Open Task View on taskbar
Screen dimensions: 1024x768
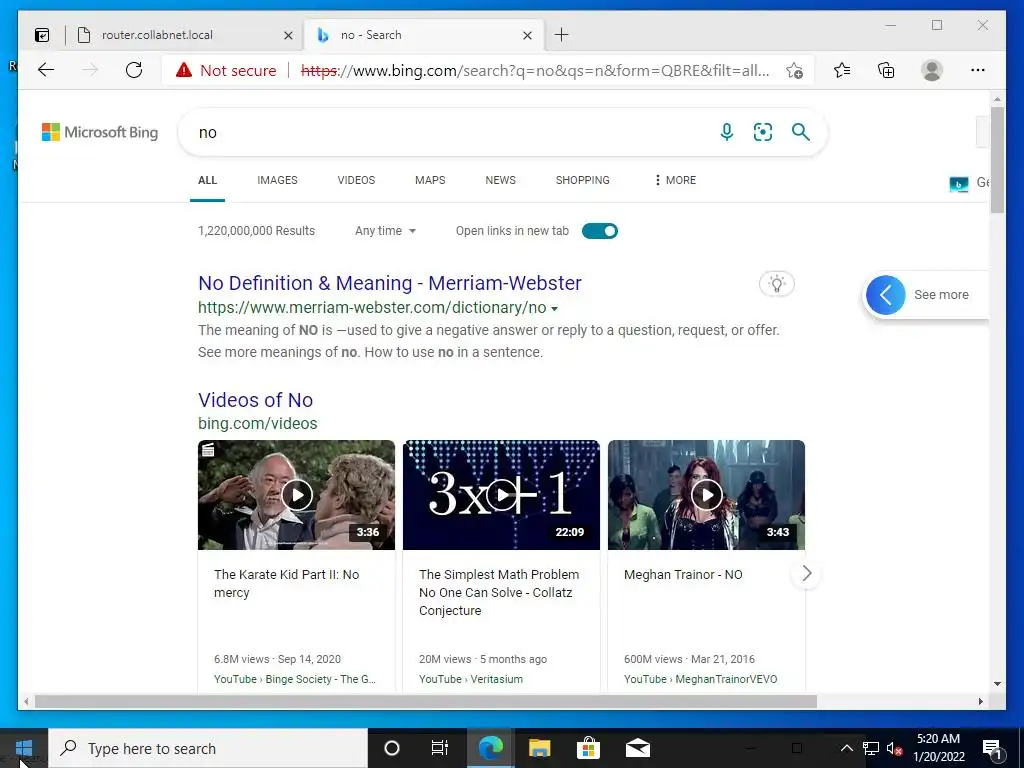point(440,748)
